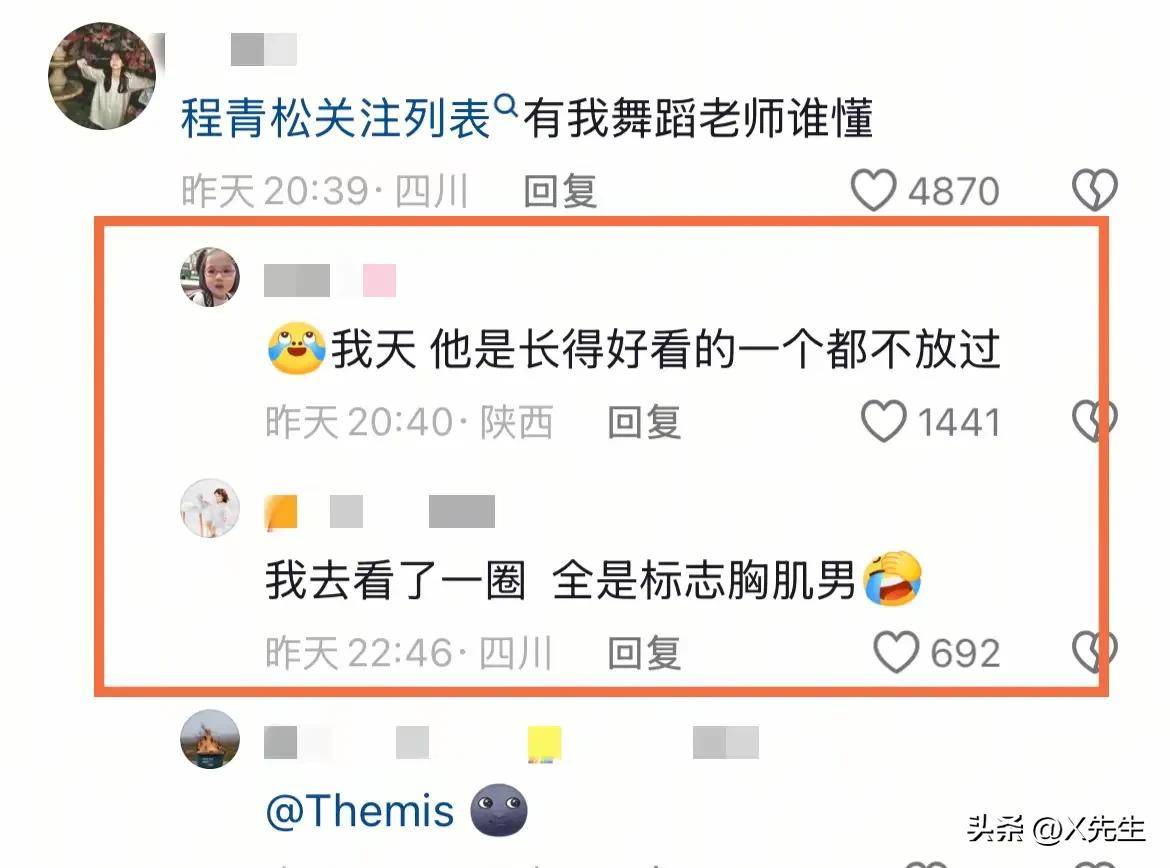Like the comment with 692 likes
The width and height of the screenshot is (1170, 868).
pyautogui.click(x=896, y=652)
